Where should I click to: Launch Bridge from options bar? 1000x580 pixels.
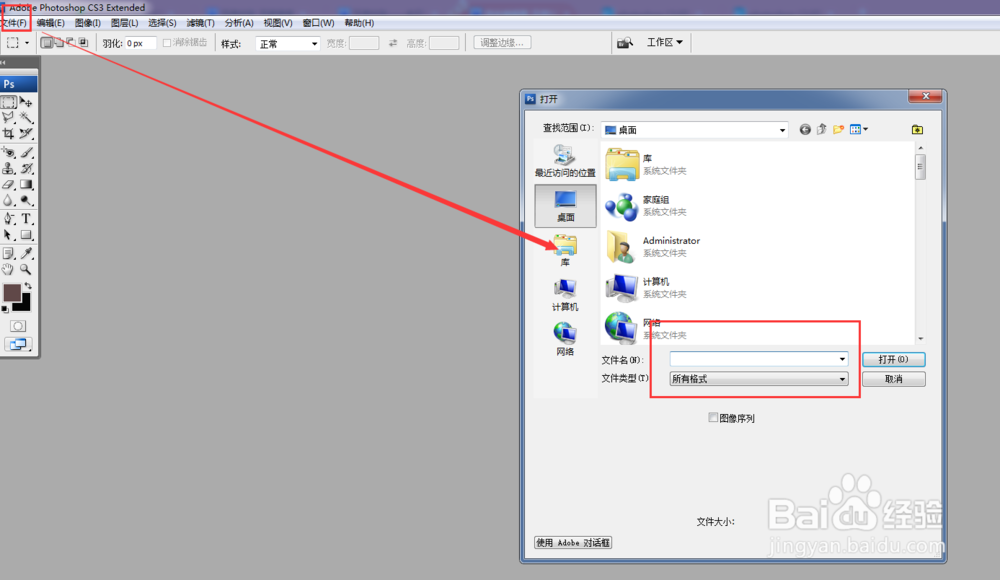click(625, 43)
